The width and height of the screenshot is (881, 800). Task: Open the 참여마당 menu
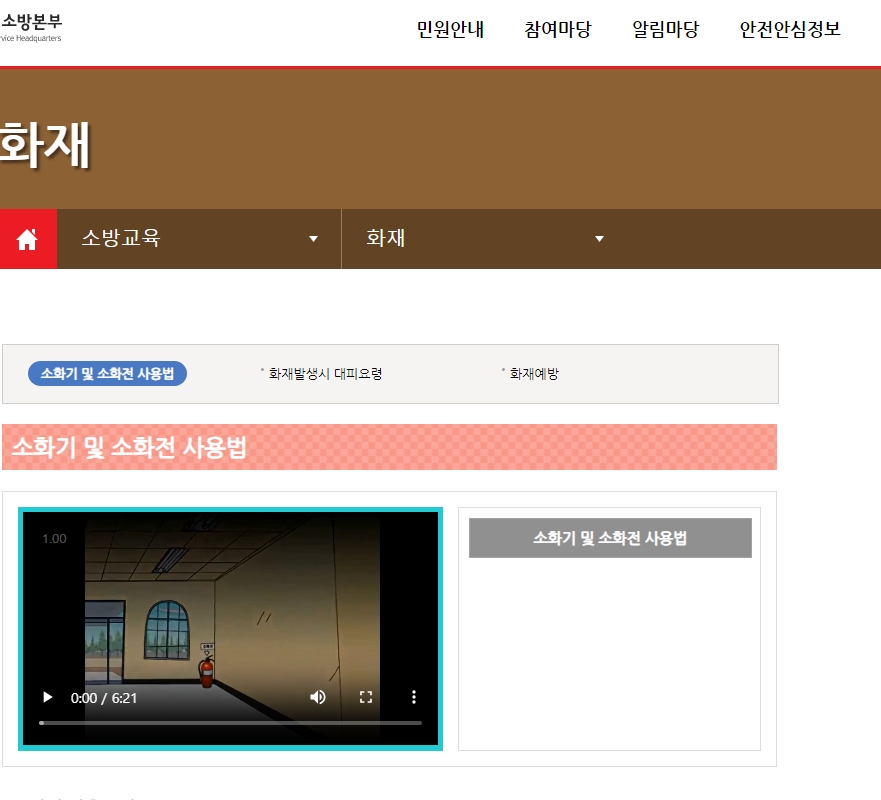[557, 30]
